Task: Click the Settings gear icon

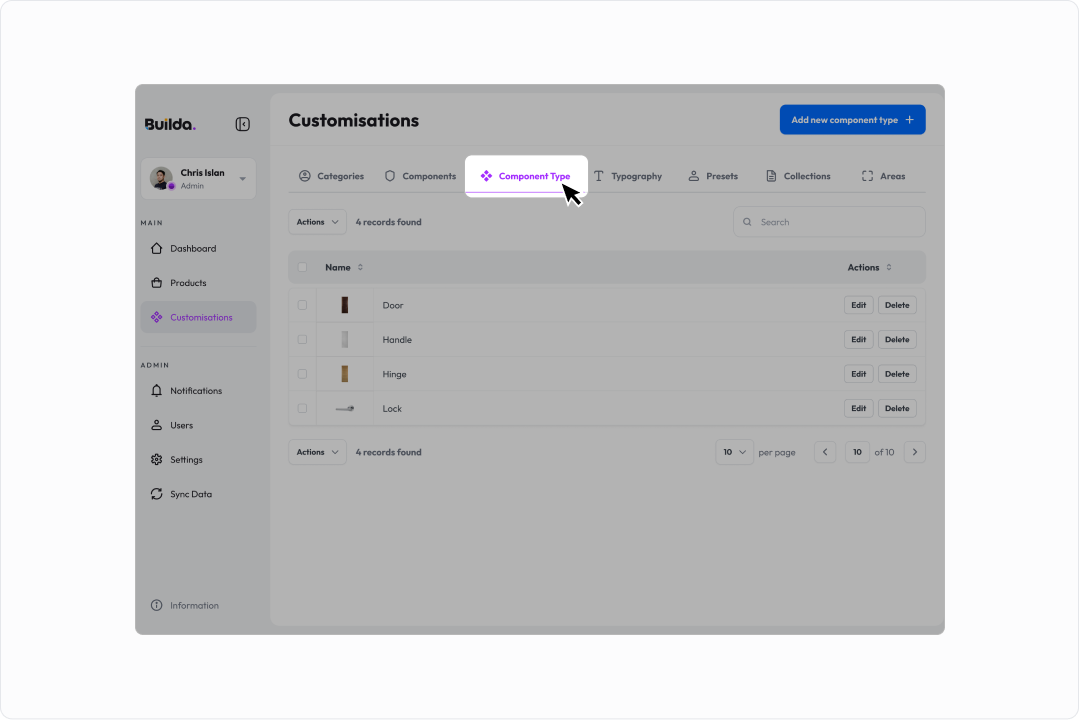Action: 157,460
